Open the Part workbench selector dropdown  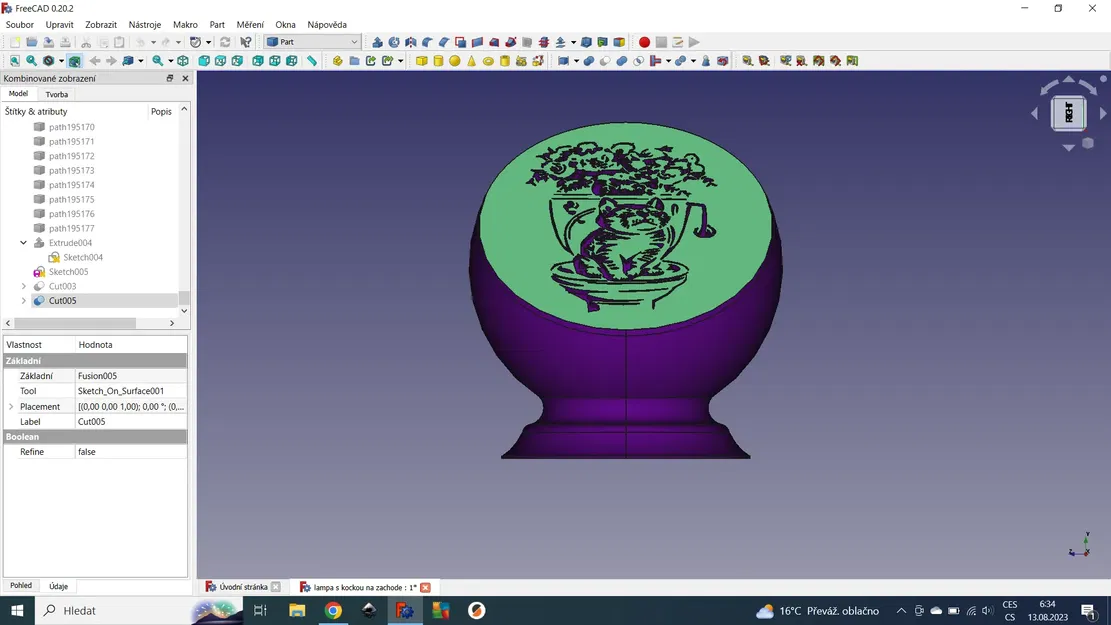[312, 42]
